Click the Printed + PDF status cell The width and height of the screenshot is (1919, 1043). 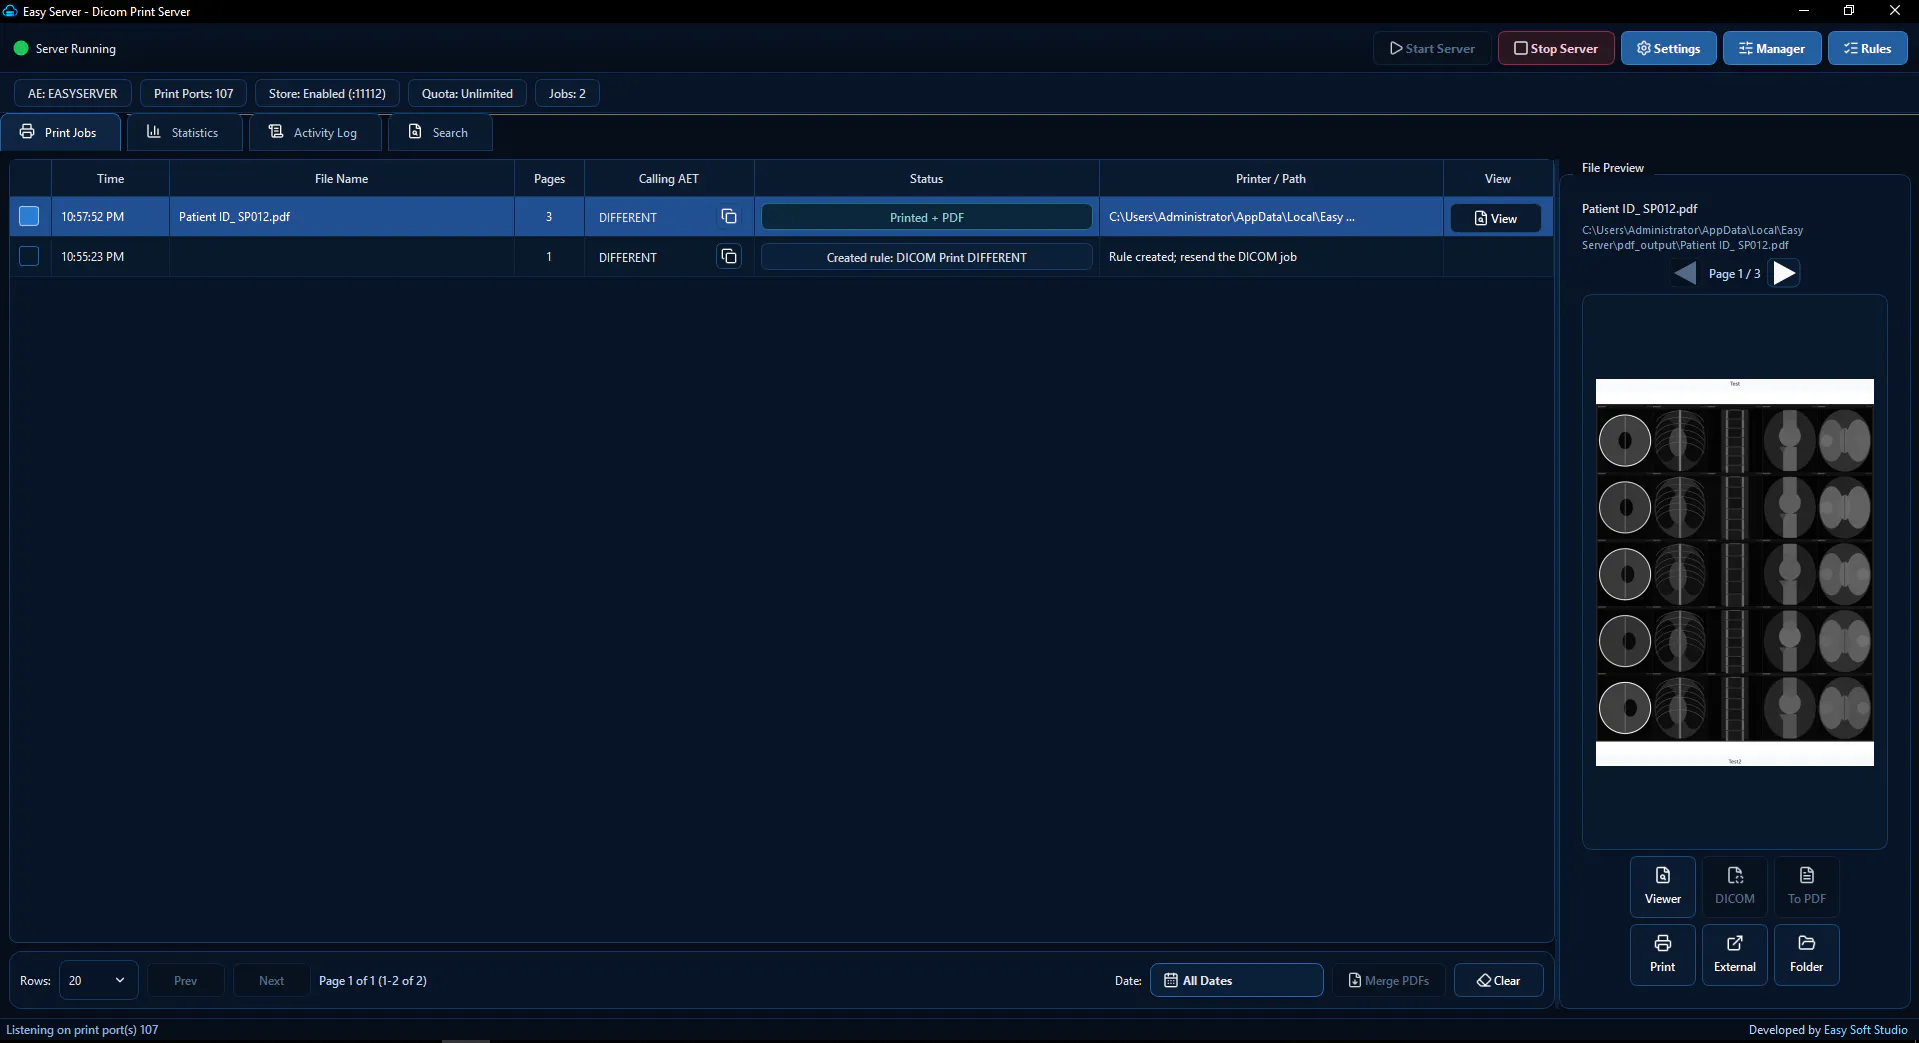927,217
